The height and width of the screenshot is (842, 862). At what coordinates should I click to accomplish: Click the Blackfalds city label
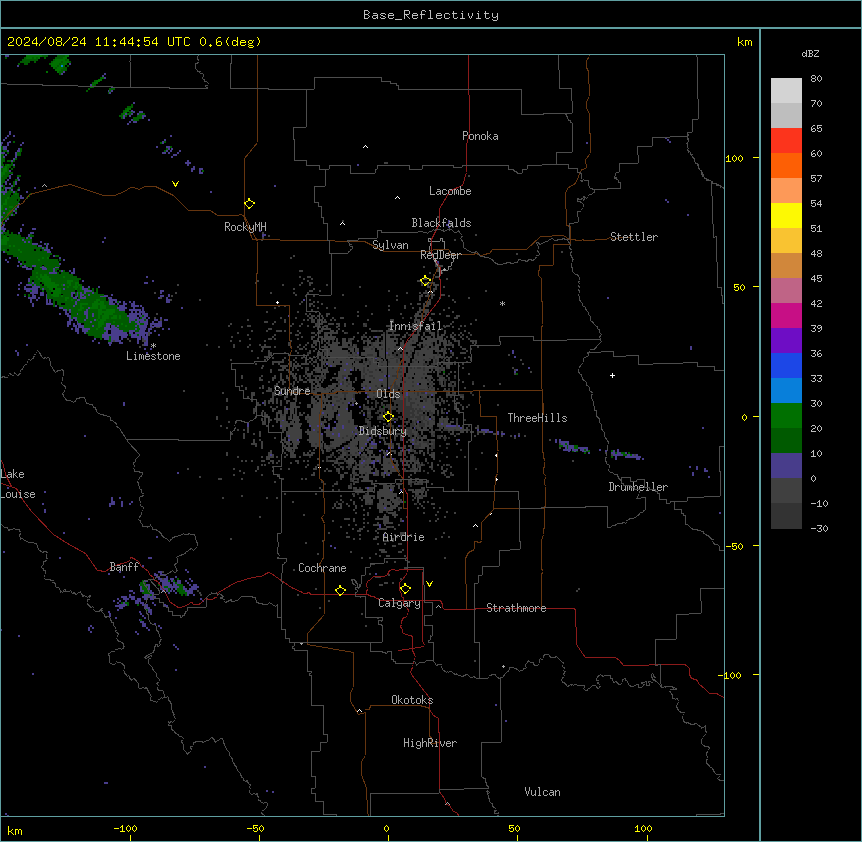[x=441, y=223]
